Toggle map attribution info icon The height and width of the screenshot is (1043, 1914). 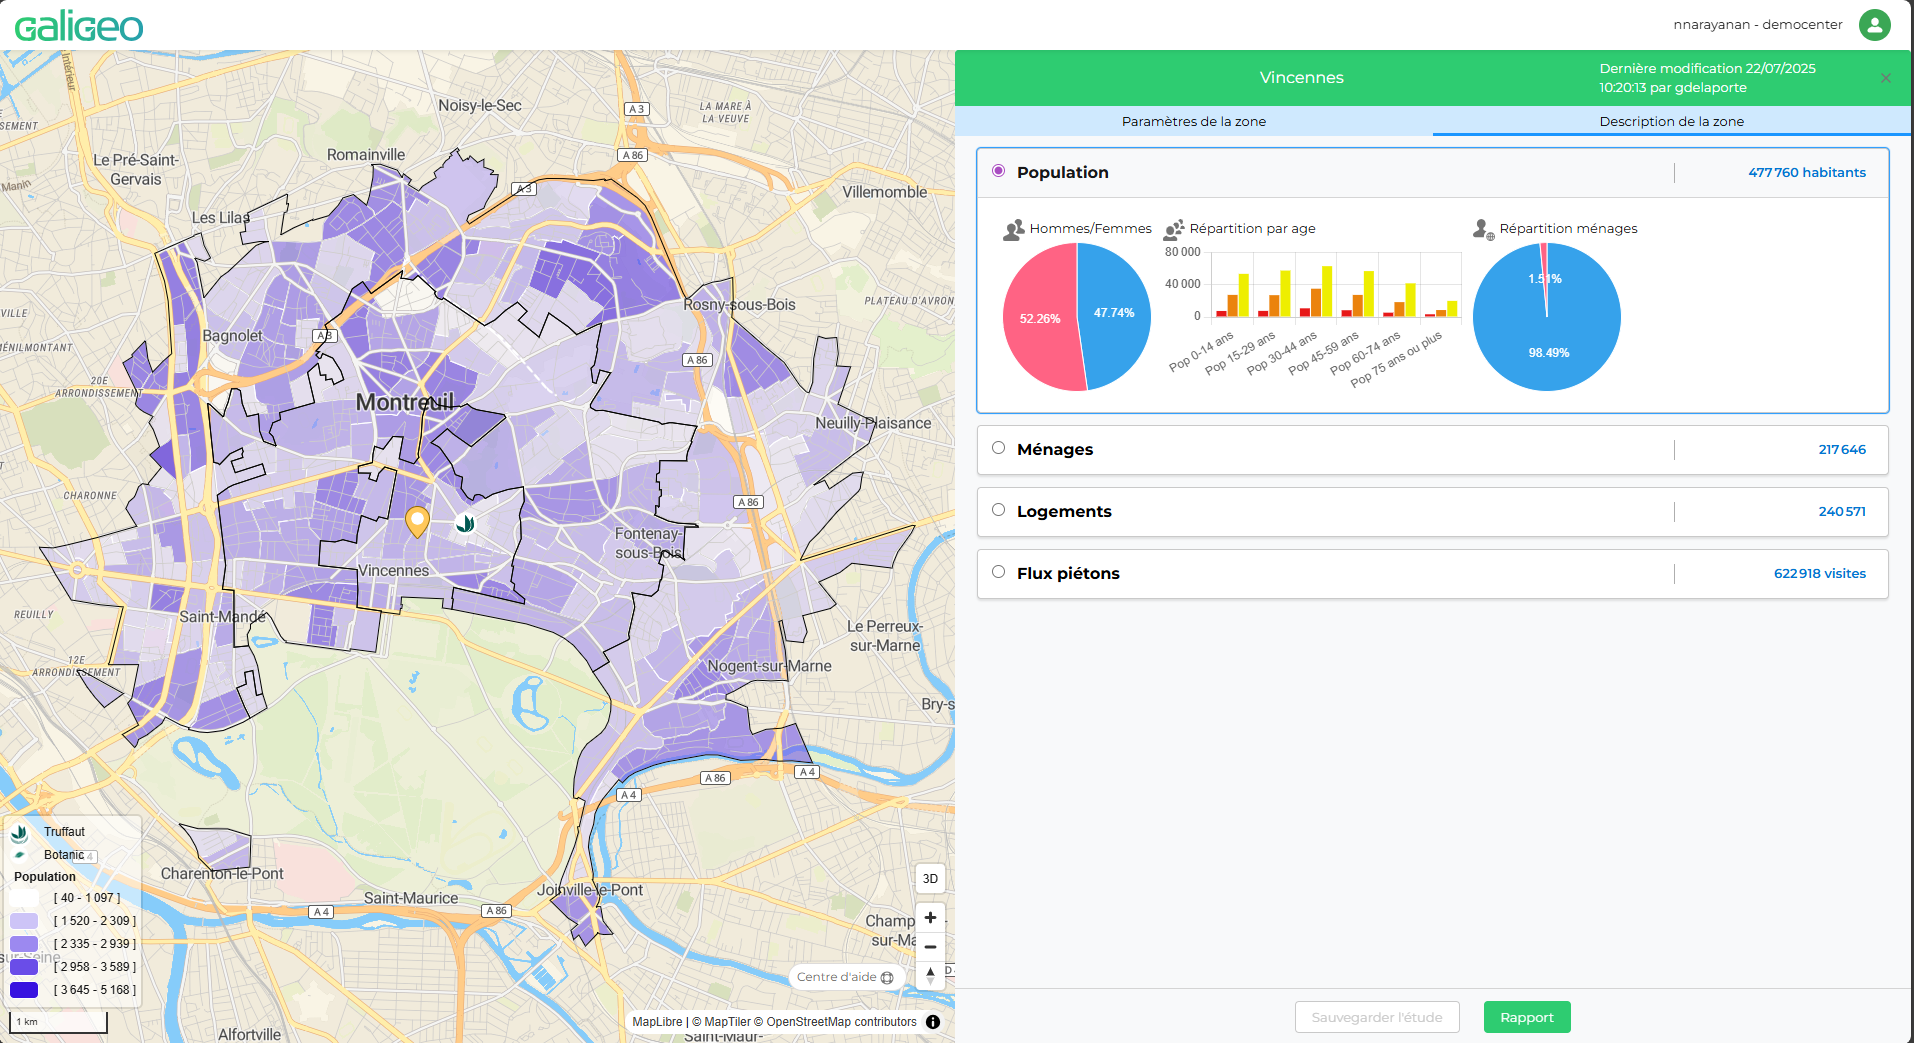point(933,1022)
